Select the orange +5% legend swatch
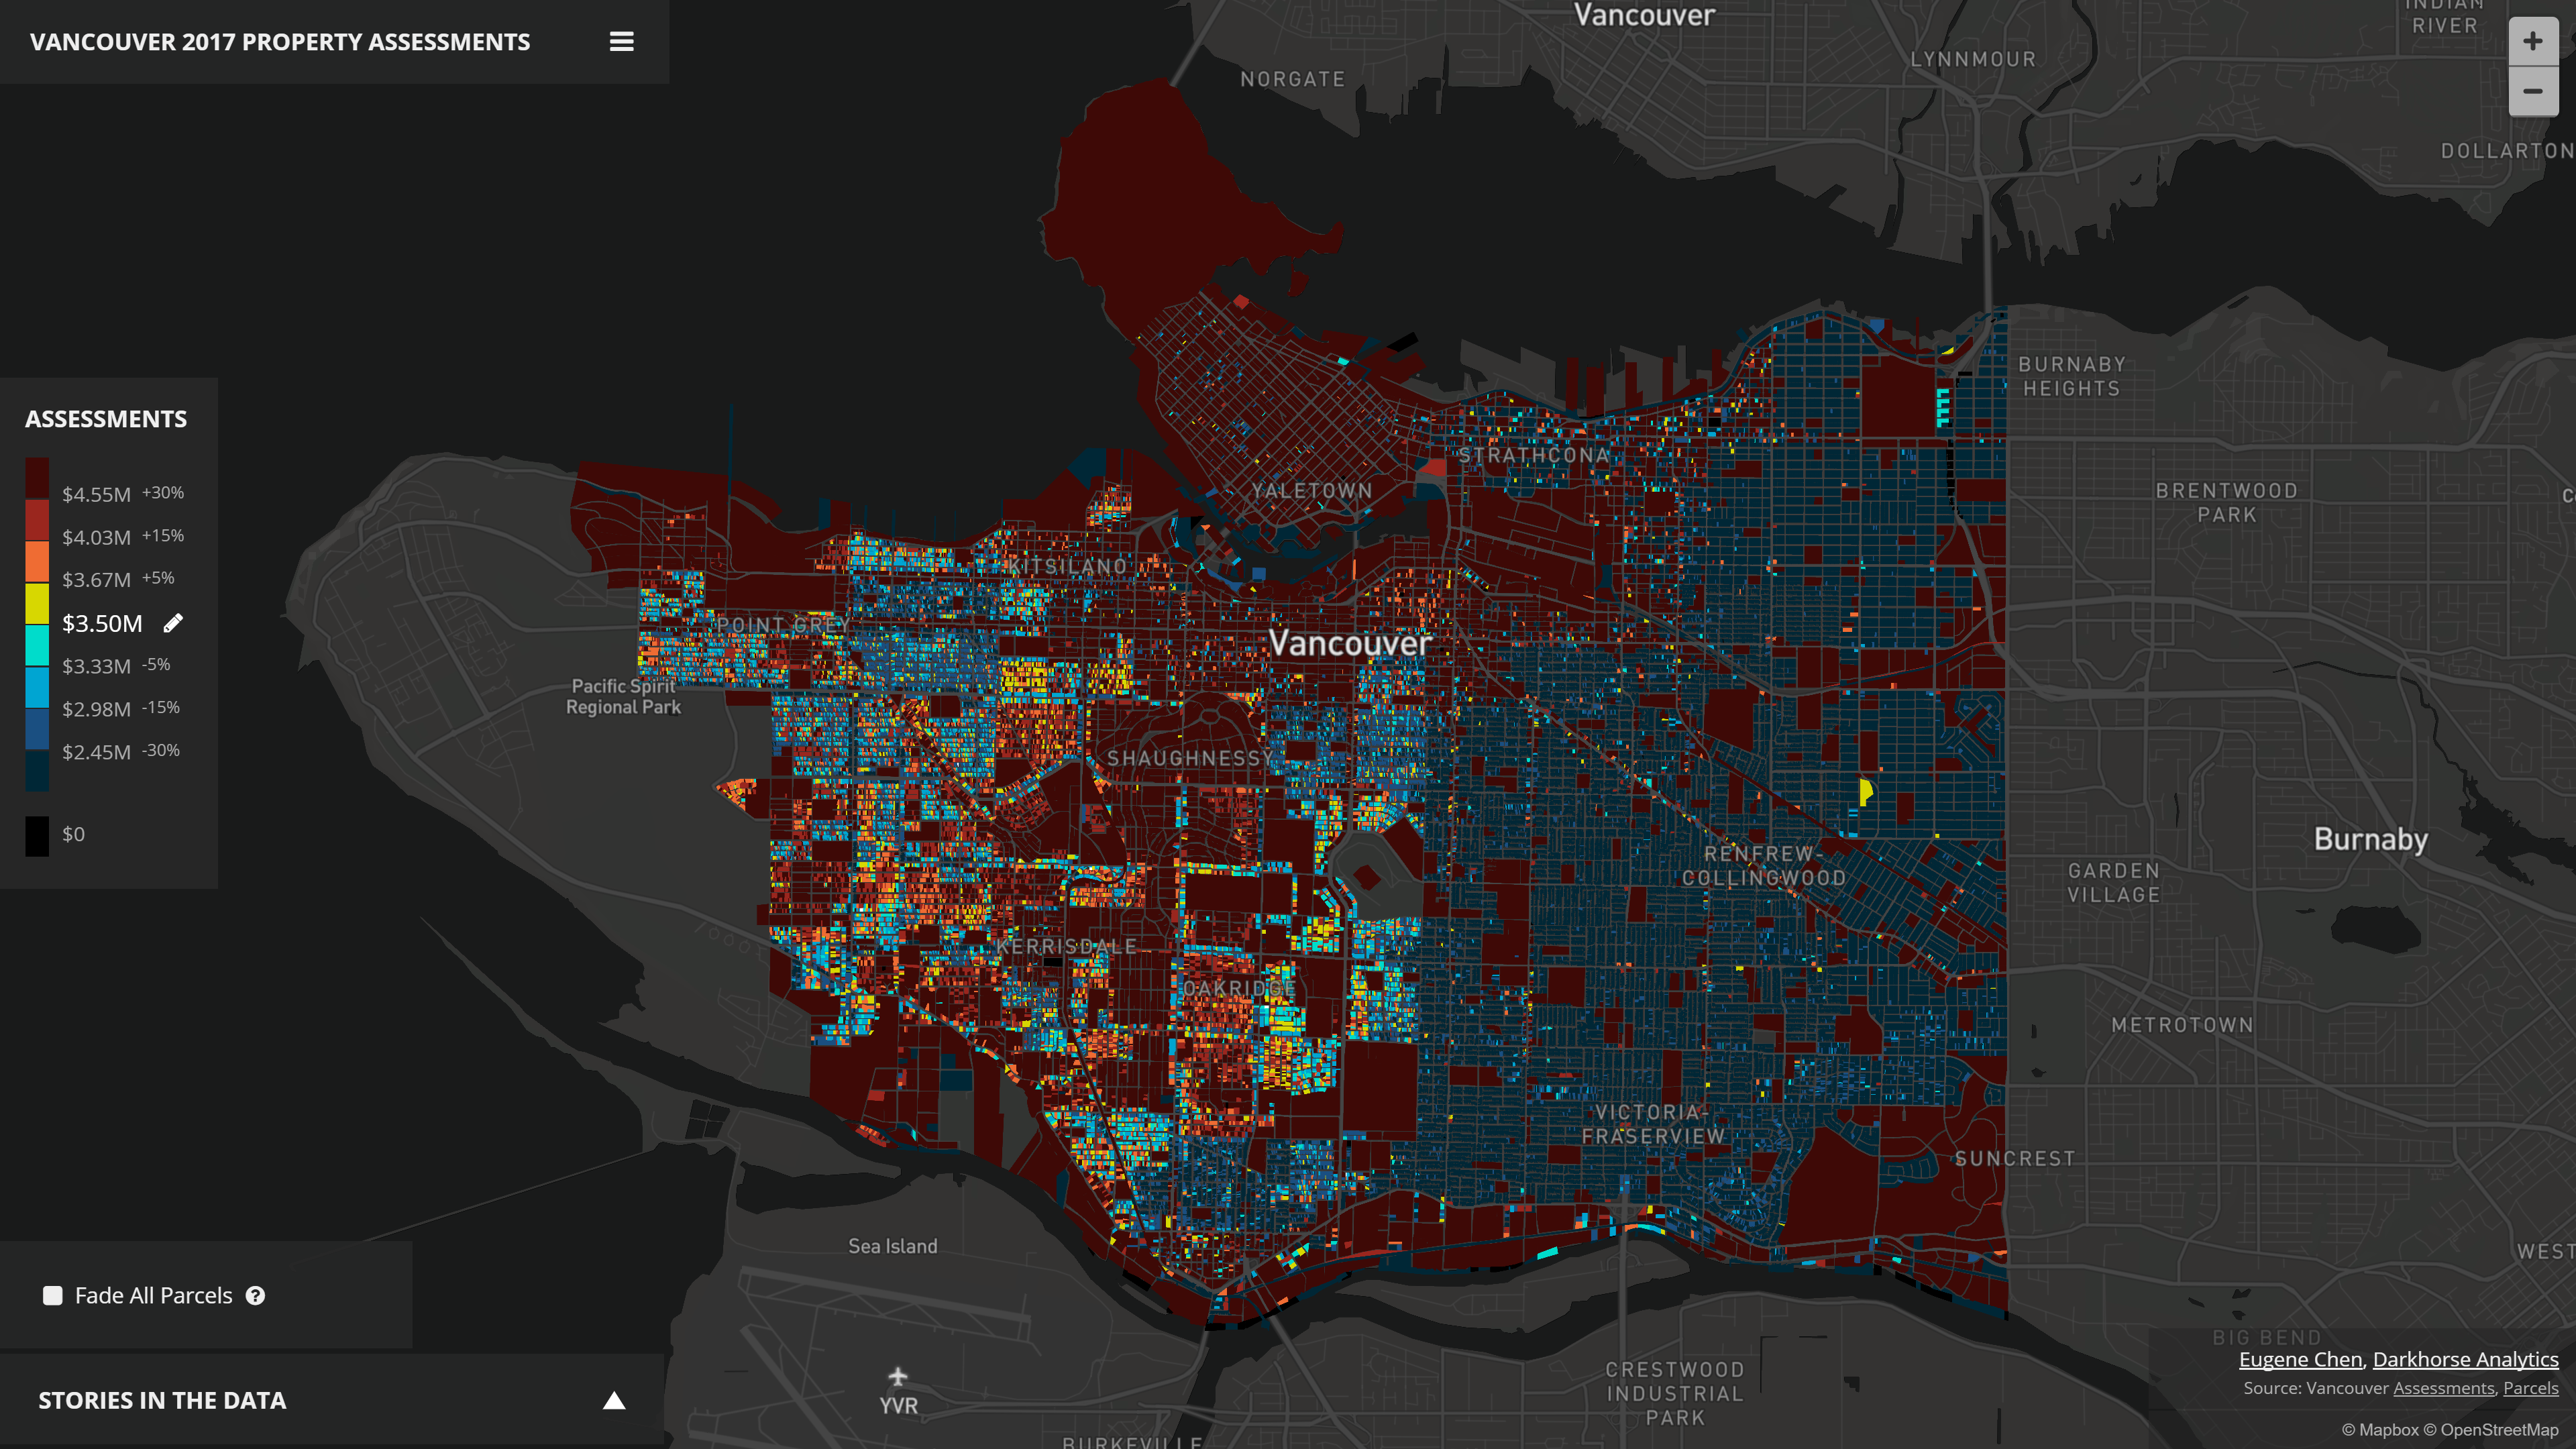The height and width of the screenshot is (1449, 2576). pos(37,562)
